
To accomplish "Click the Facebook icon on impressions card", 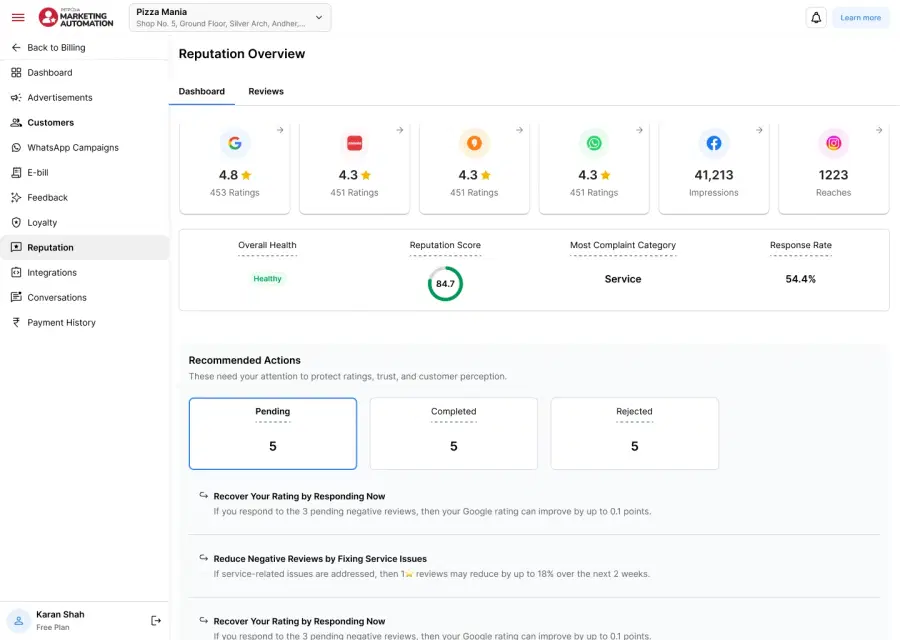I will click(713, 143).
